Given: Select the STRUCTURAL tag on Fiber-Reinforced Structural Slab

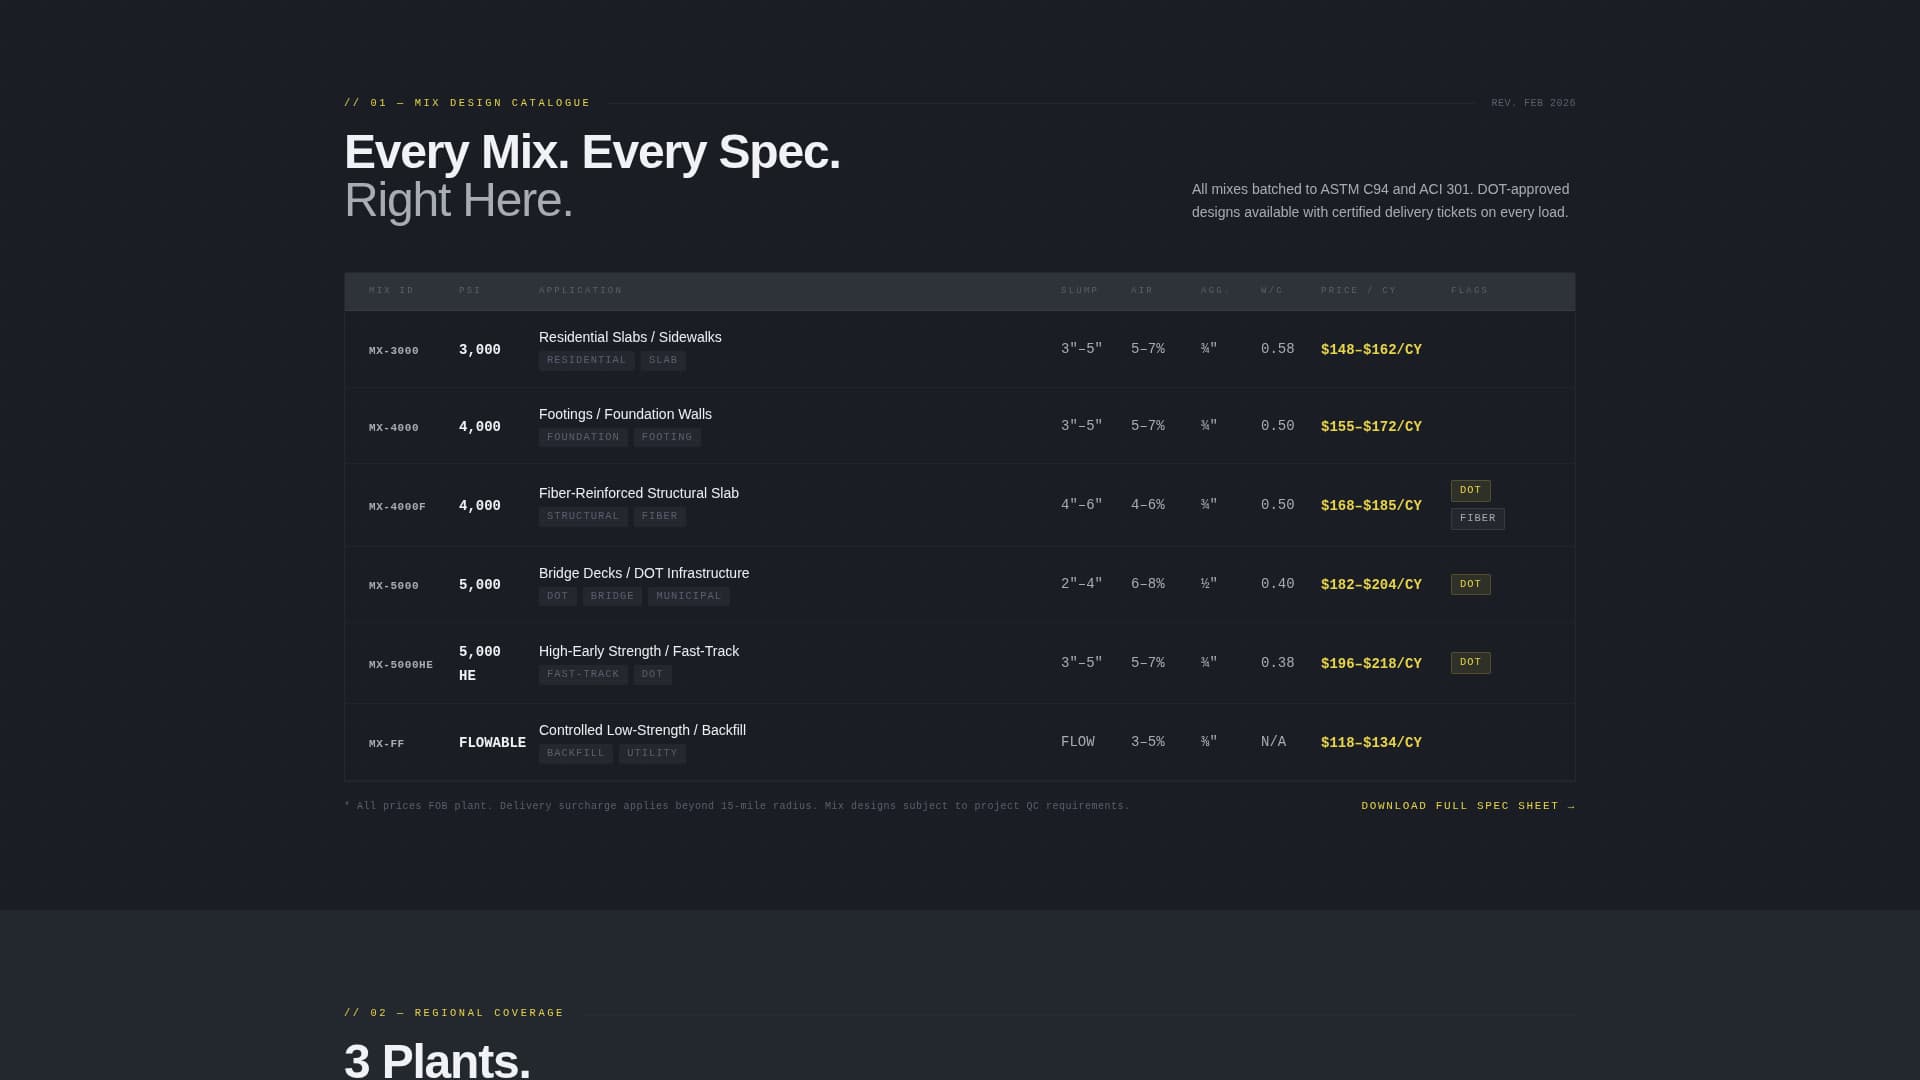Looking at the screenshot, I should (x=583, y=516).
